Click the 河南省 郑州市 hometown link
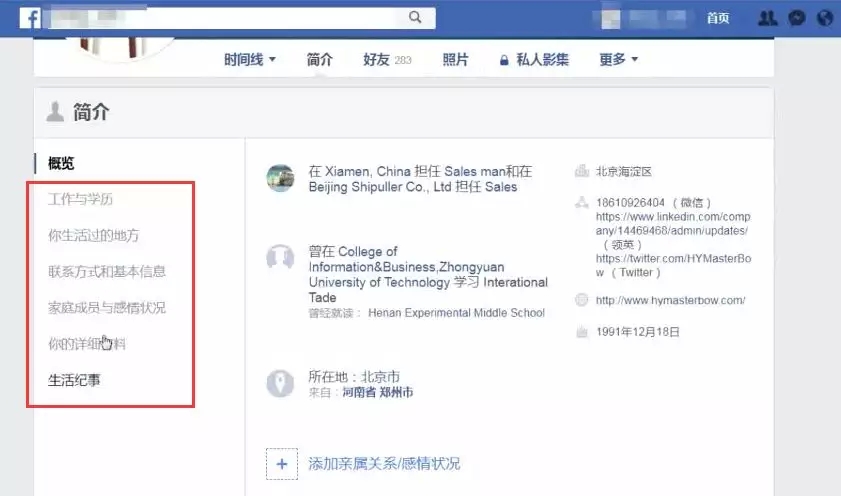The image size is (841, 496). (378, 393)
